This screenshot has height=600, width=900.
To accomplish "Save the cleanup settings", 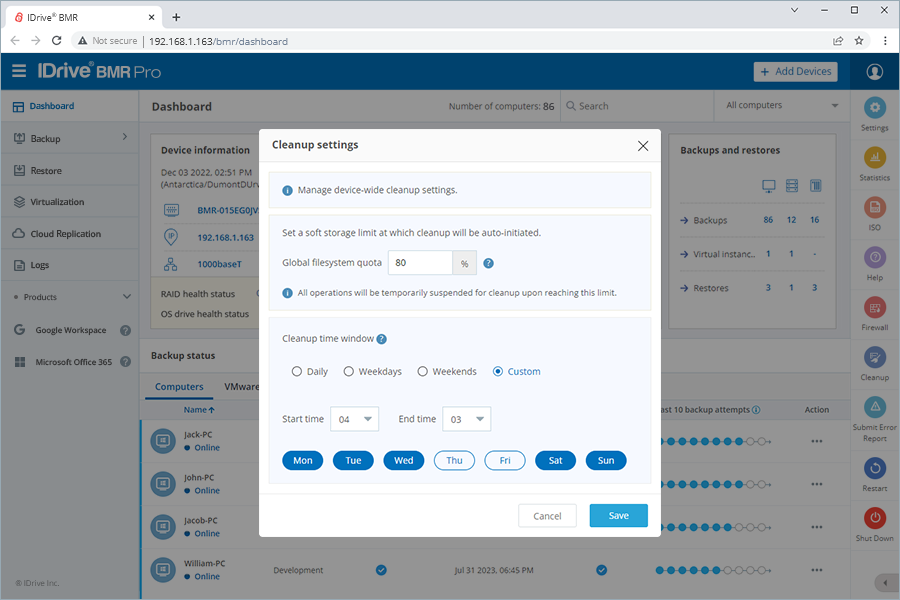I will coord(618,516).
